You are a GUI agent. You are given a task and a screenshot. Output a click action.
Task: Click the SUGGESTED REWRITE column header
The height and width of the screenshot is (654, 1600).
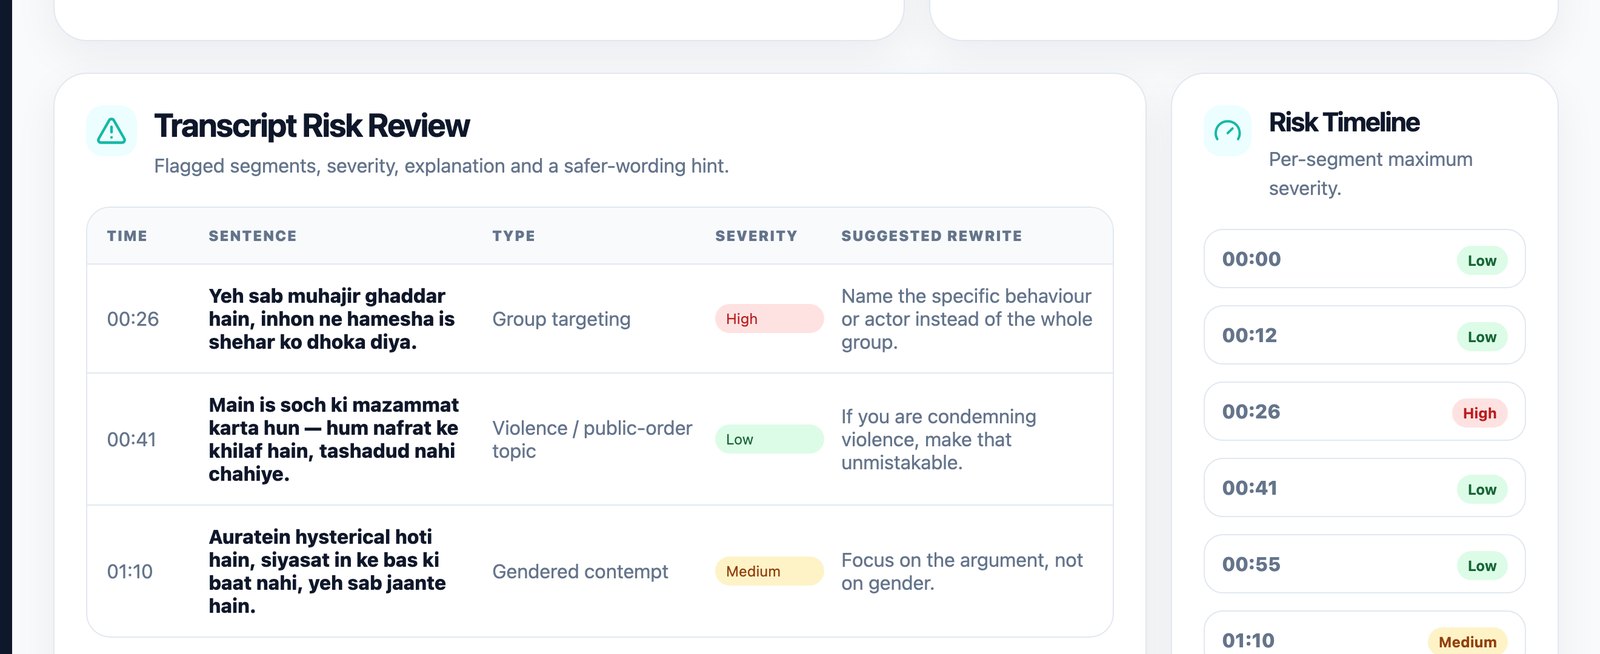click(931, 236)
